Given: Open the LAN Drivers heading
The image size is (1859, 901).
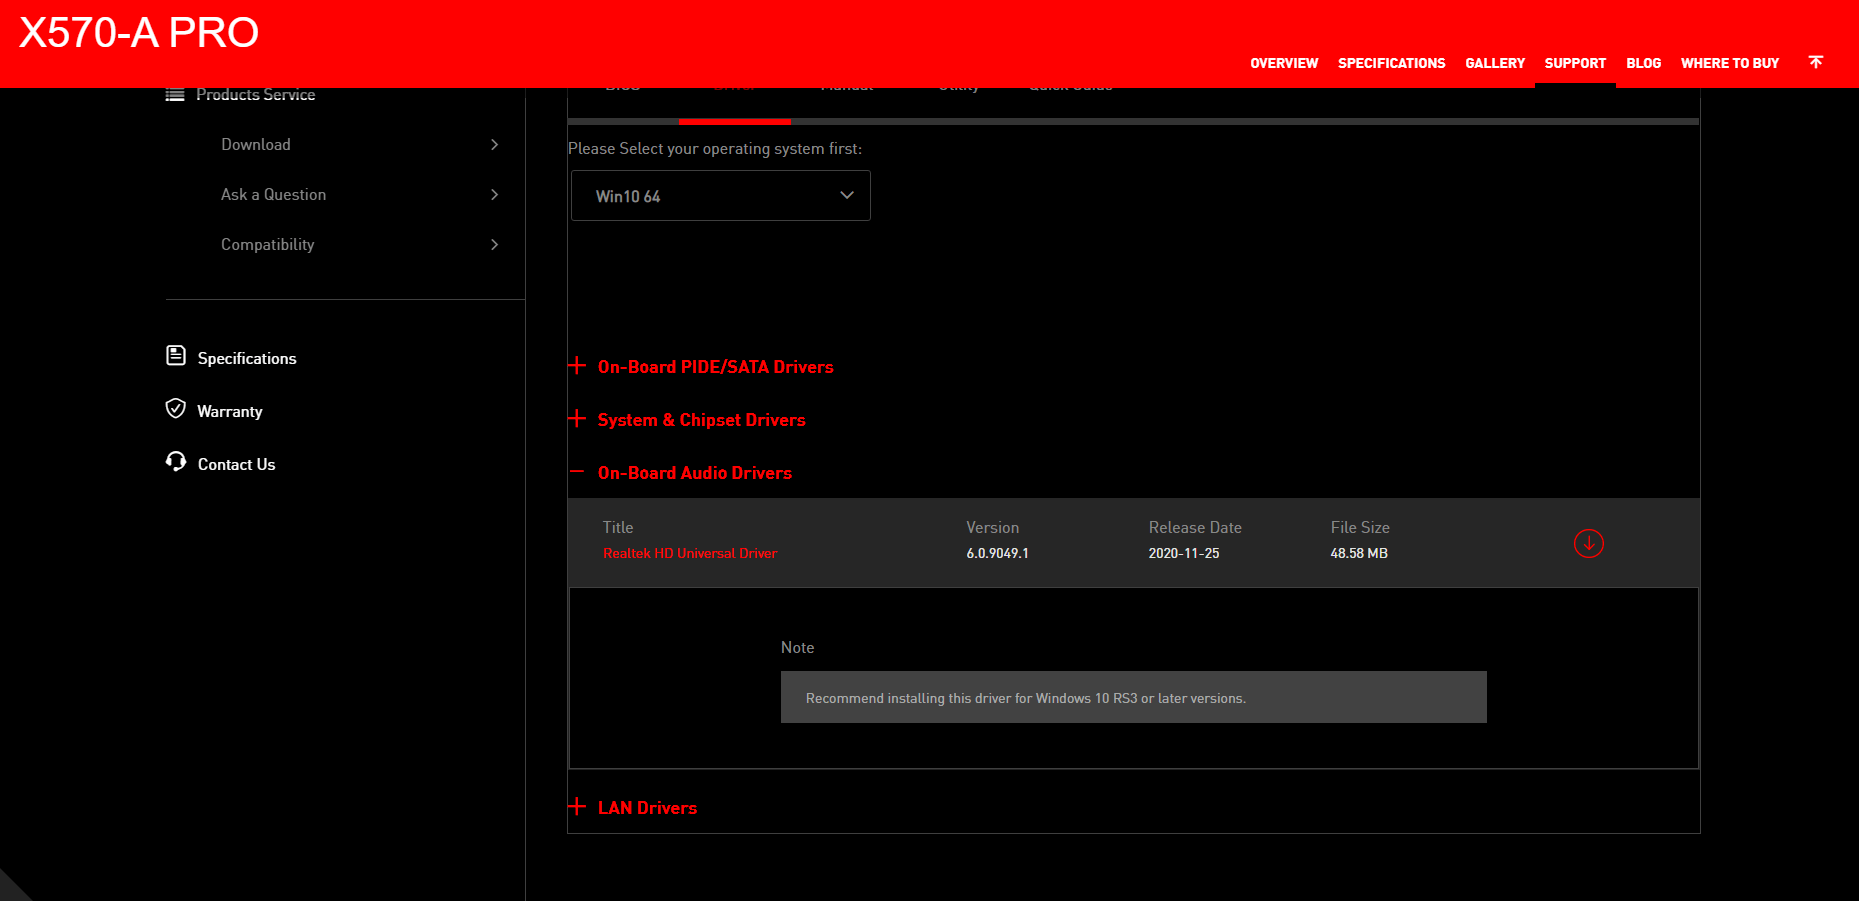Looking at the screenshot, I should point(648,808).
